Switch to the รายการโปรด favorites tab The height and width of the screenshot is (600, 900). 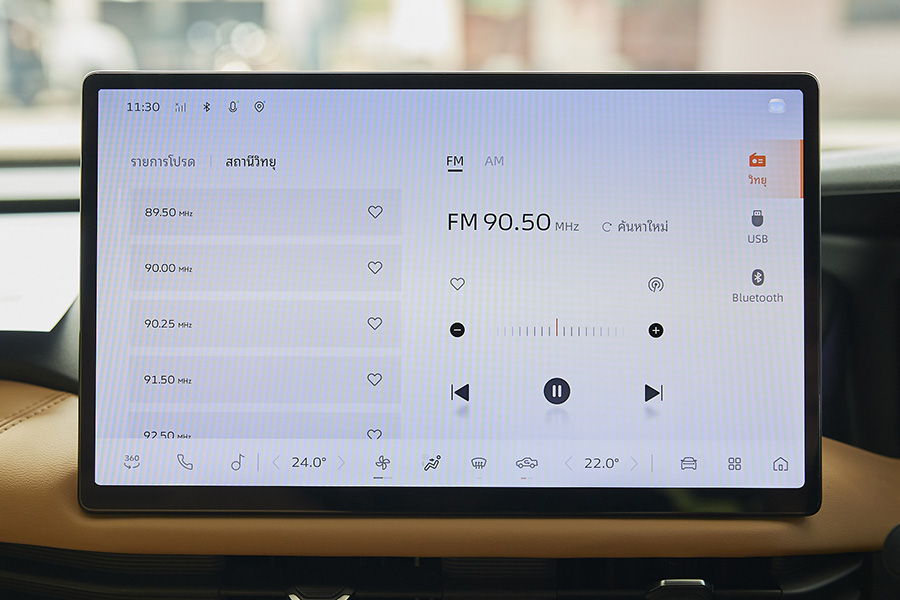pyautogui.click(x=162, y=161)
